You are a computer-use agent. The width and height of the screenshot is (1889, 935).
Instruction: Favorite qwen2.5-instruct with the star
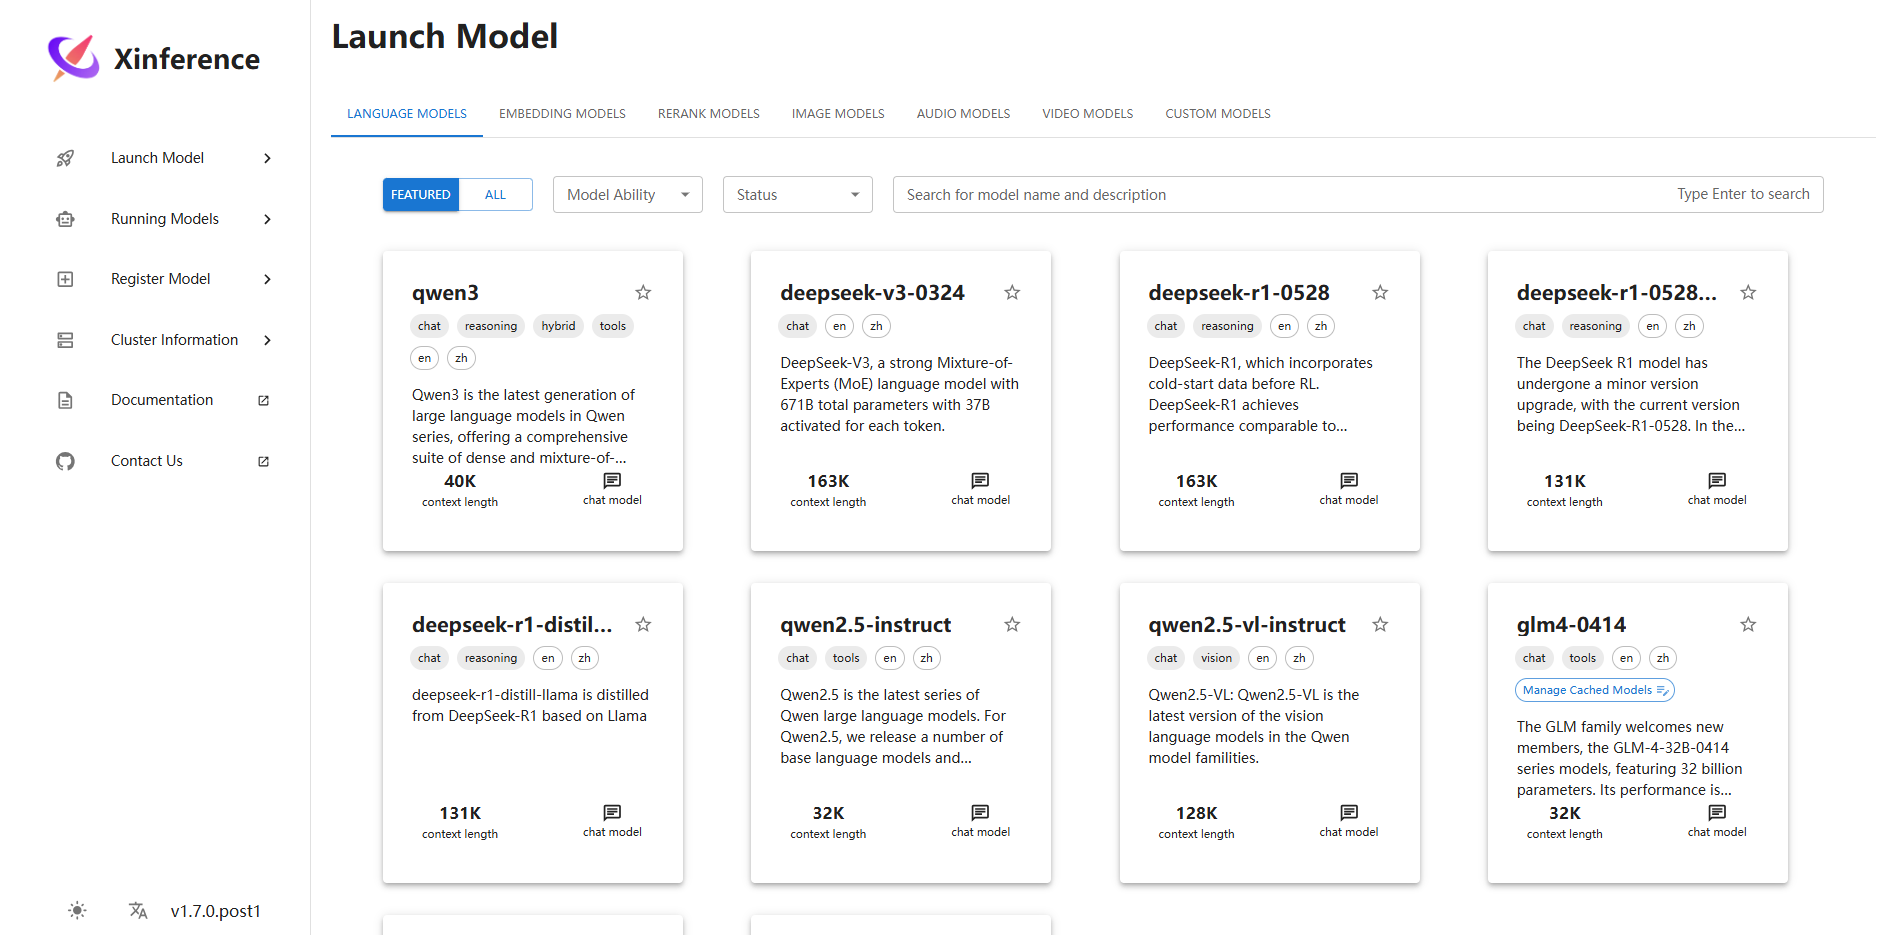(1012, 624)
